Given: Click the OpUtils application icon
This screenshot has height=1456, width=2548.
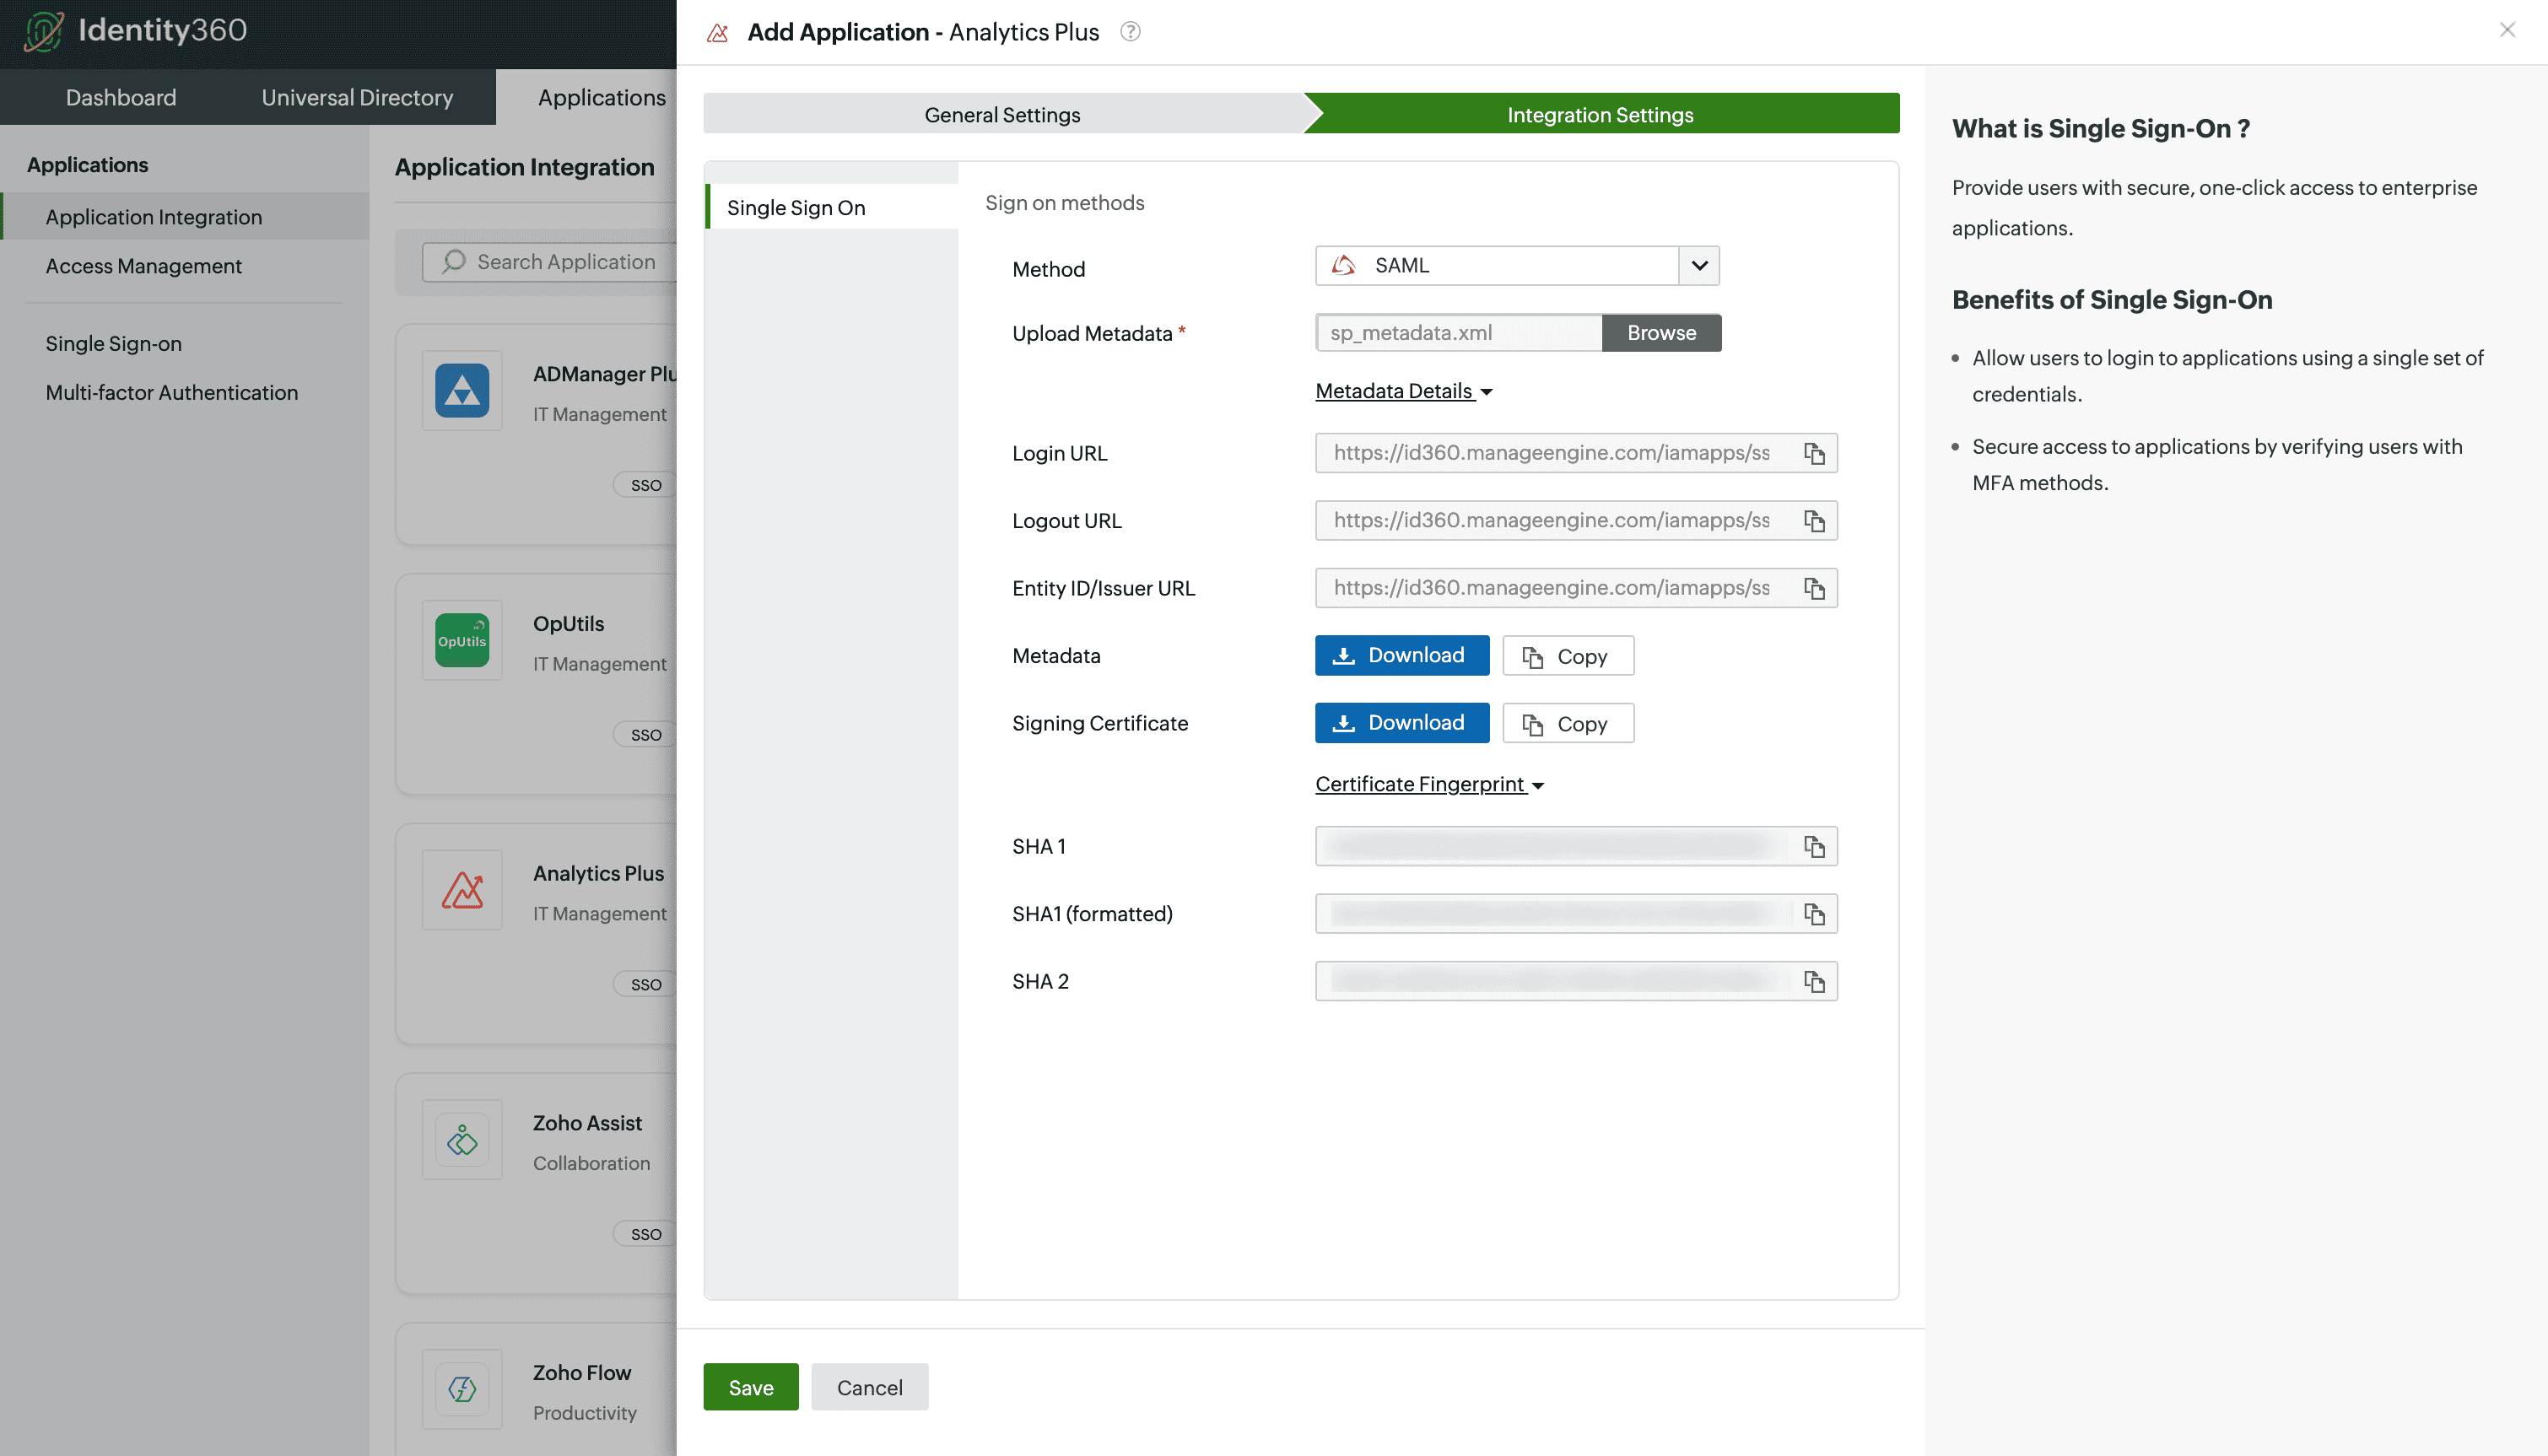Looking at the screenshot, I should [461, 640].
